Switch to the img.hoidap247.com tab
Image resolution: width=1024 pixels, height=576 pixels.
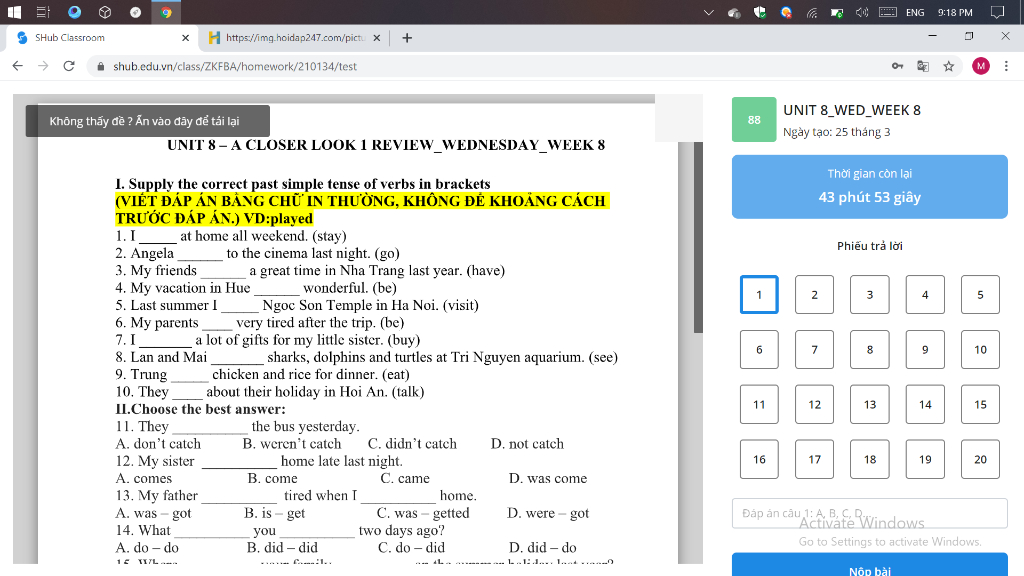[294, 38]
